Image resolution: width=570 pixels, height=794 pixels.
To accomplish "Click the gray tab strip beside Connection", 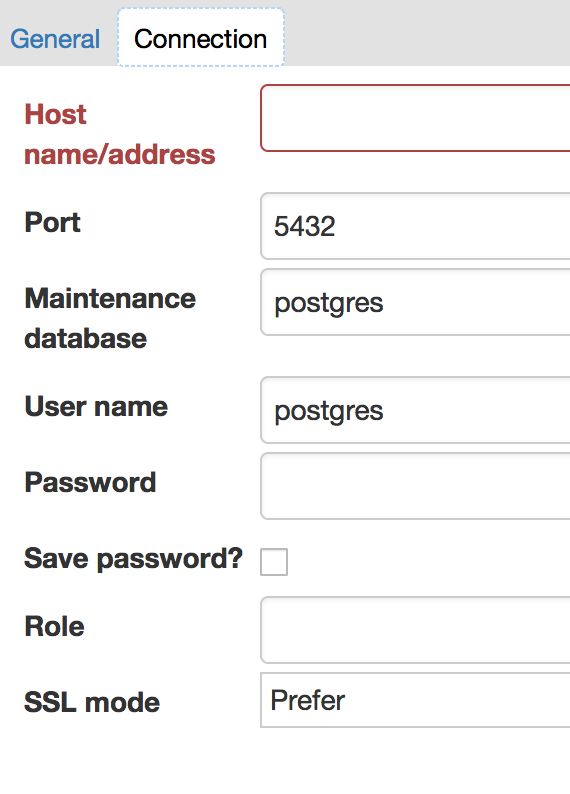I will (x=427, y=33).
